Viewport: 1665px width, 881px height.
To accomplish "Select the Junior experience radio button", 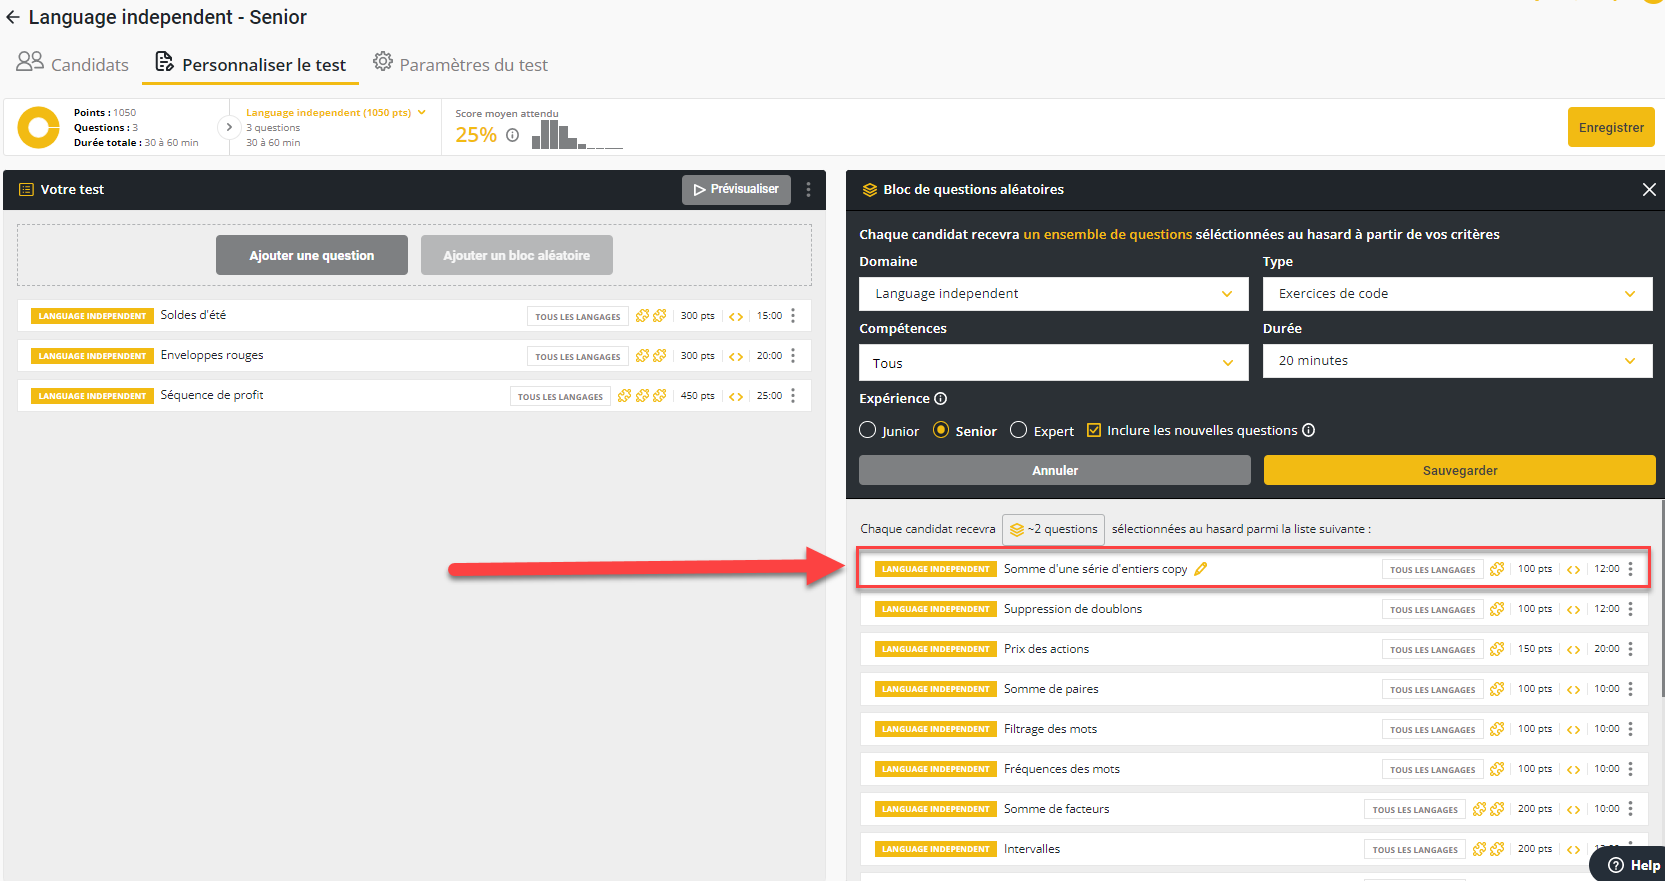I will tap(868, 430).
